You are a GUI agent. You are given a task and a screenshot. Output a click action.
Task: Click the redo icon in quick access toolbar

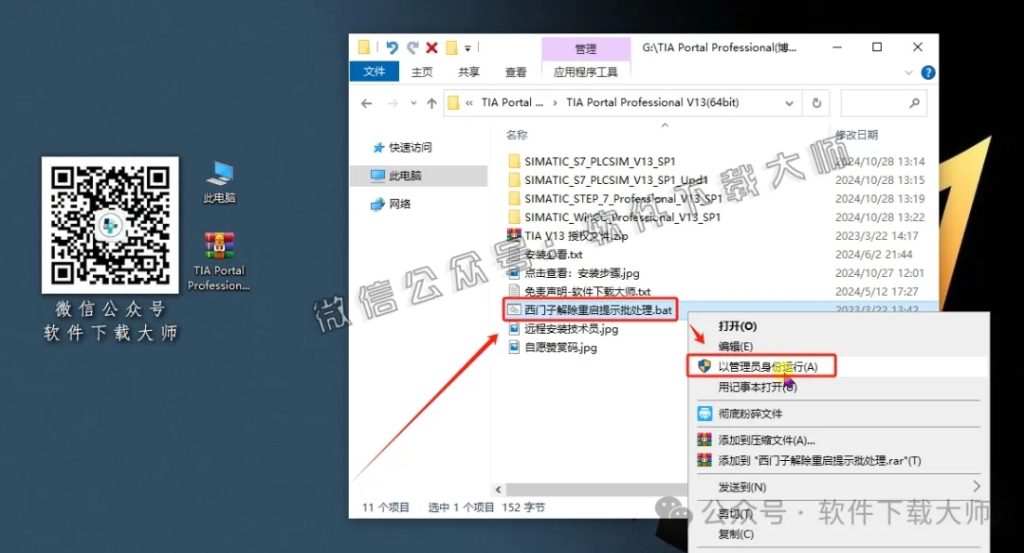tap(412, 47)
